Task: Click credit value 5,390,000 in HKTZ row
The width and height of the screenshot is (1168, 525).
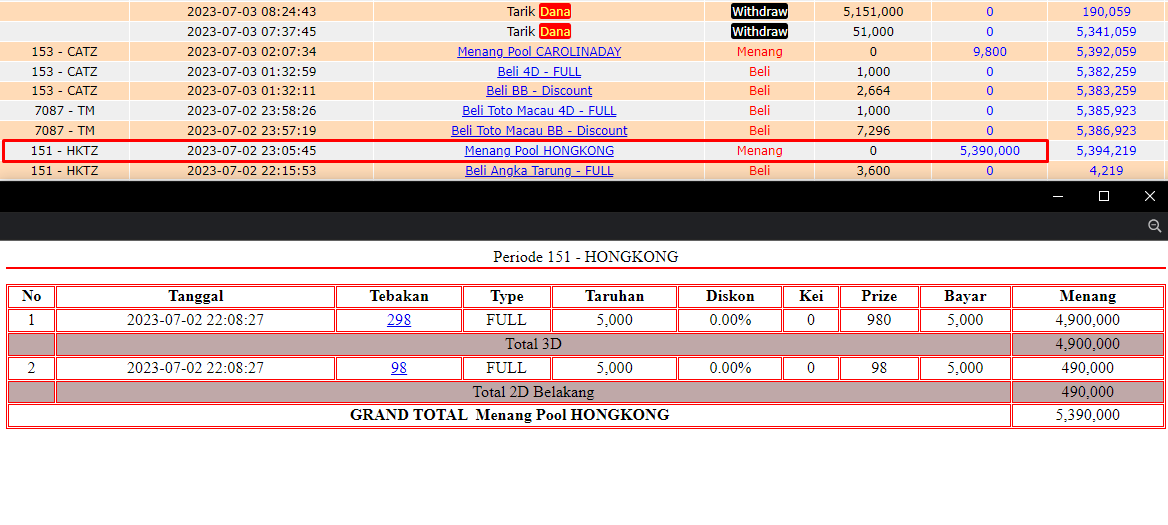Action: (989, 150)
